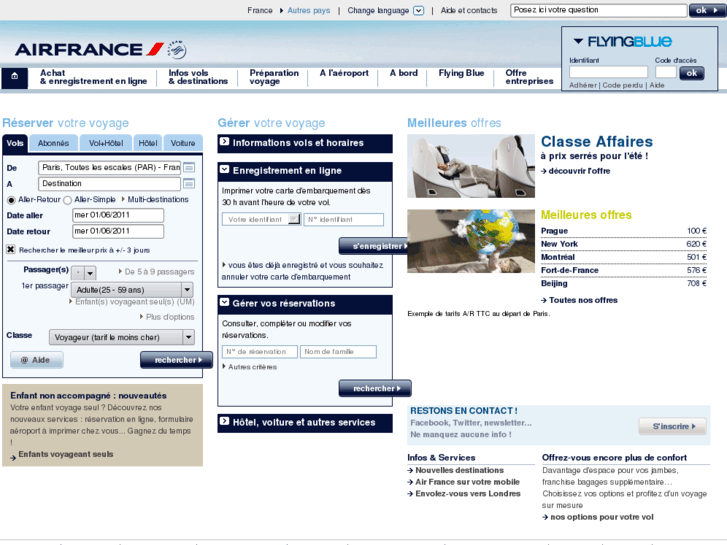Image resolution: width=727 pixels, height=545 pixels.
Task: Click Plus d'options link
Action: (x=170, y=317)
